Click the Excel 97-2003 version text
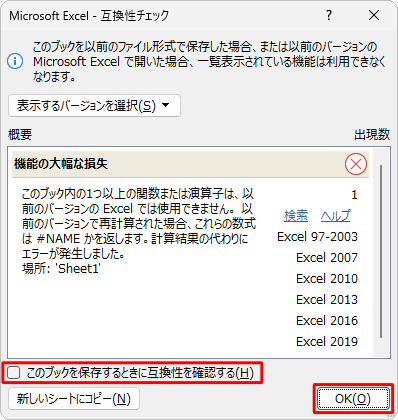Viewport: 398px width, 420px height. (x=317, y=237)
